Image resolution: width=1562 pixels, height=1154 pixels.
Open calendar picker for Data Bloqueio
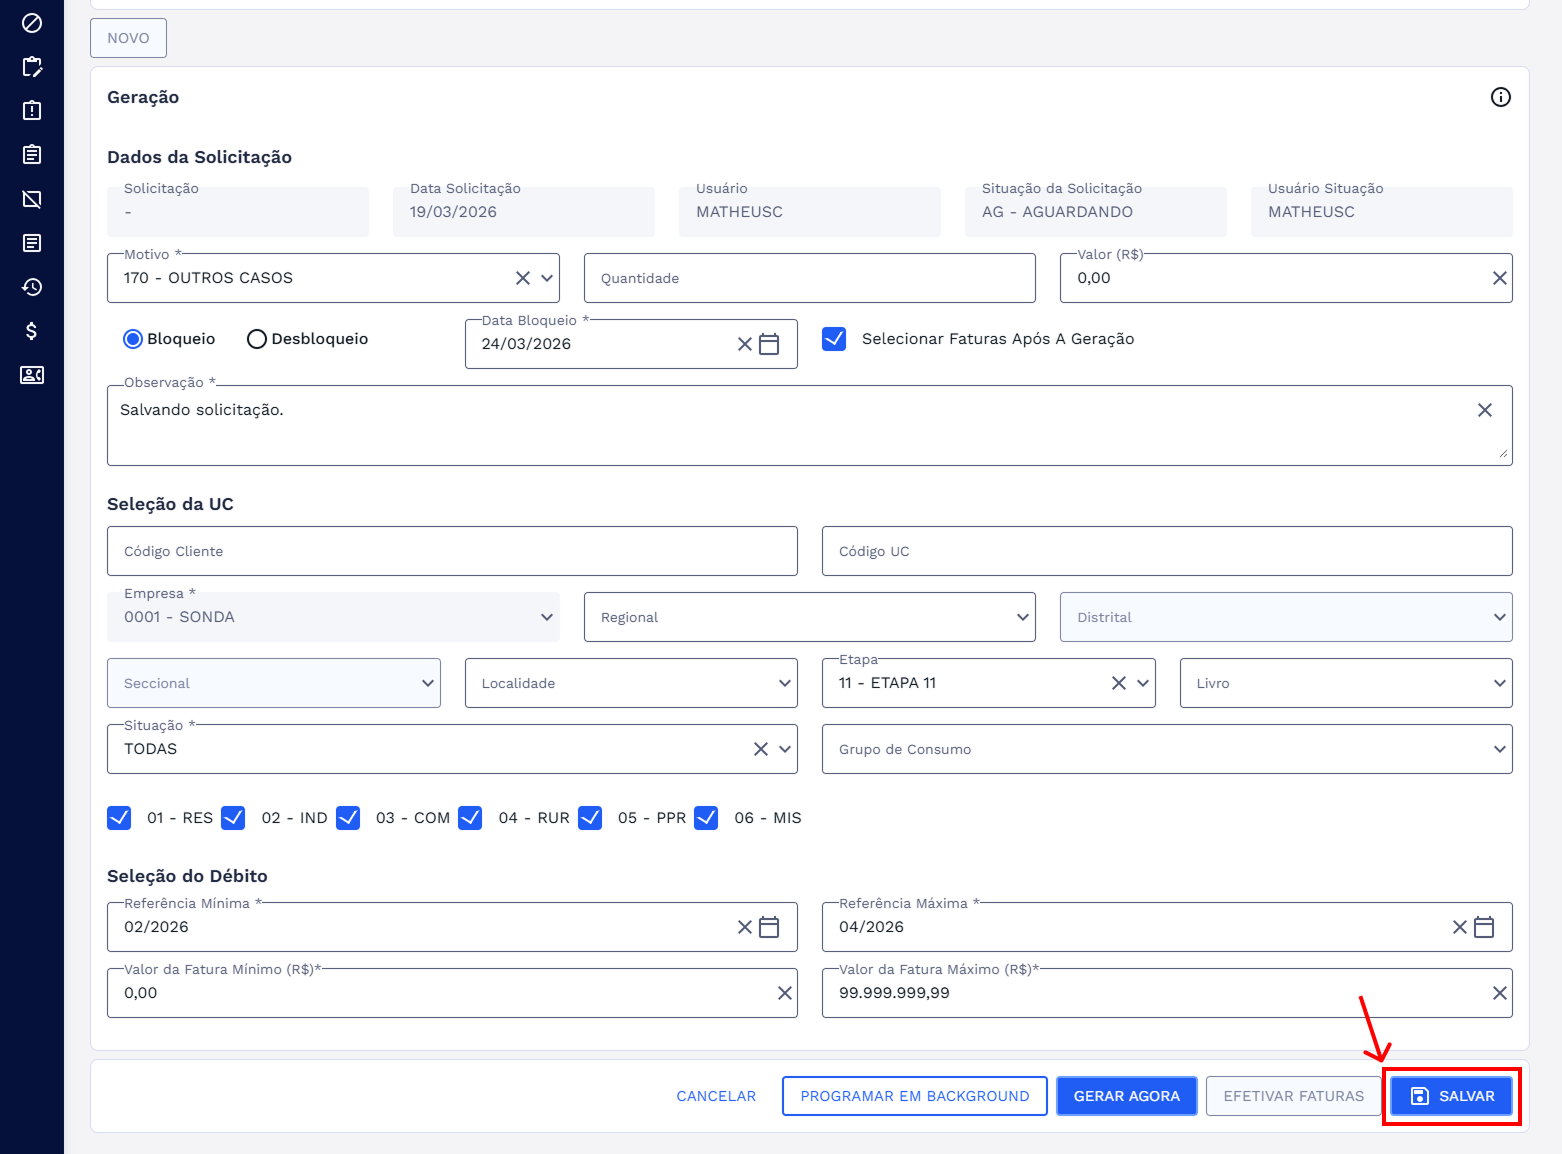tap(769, 344)
